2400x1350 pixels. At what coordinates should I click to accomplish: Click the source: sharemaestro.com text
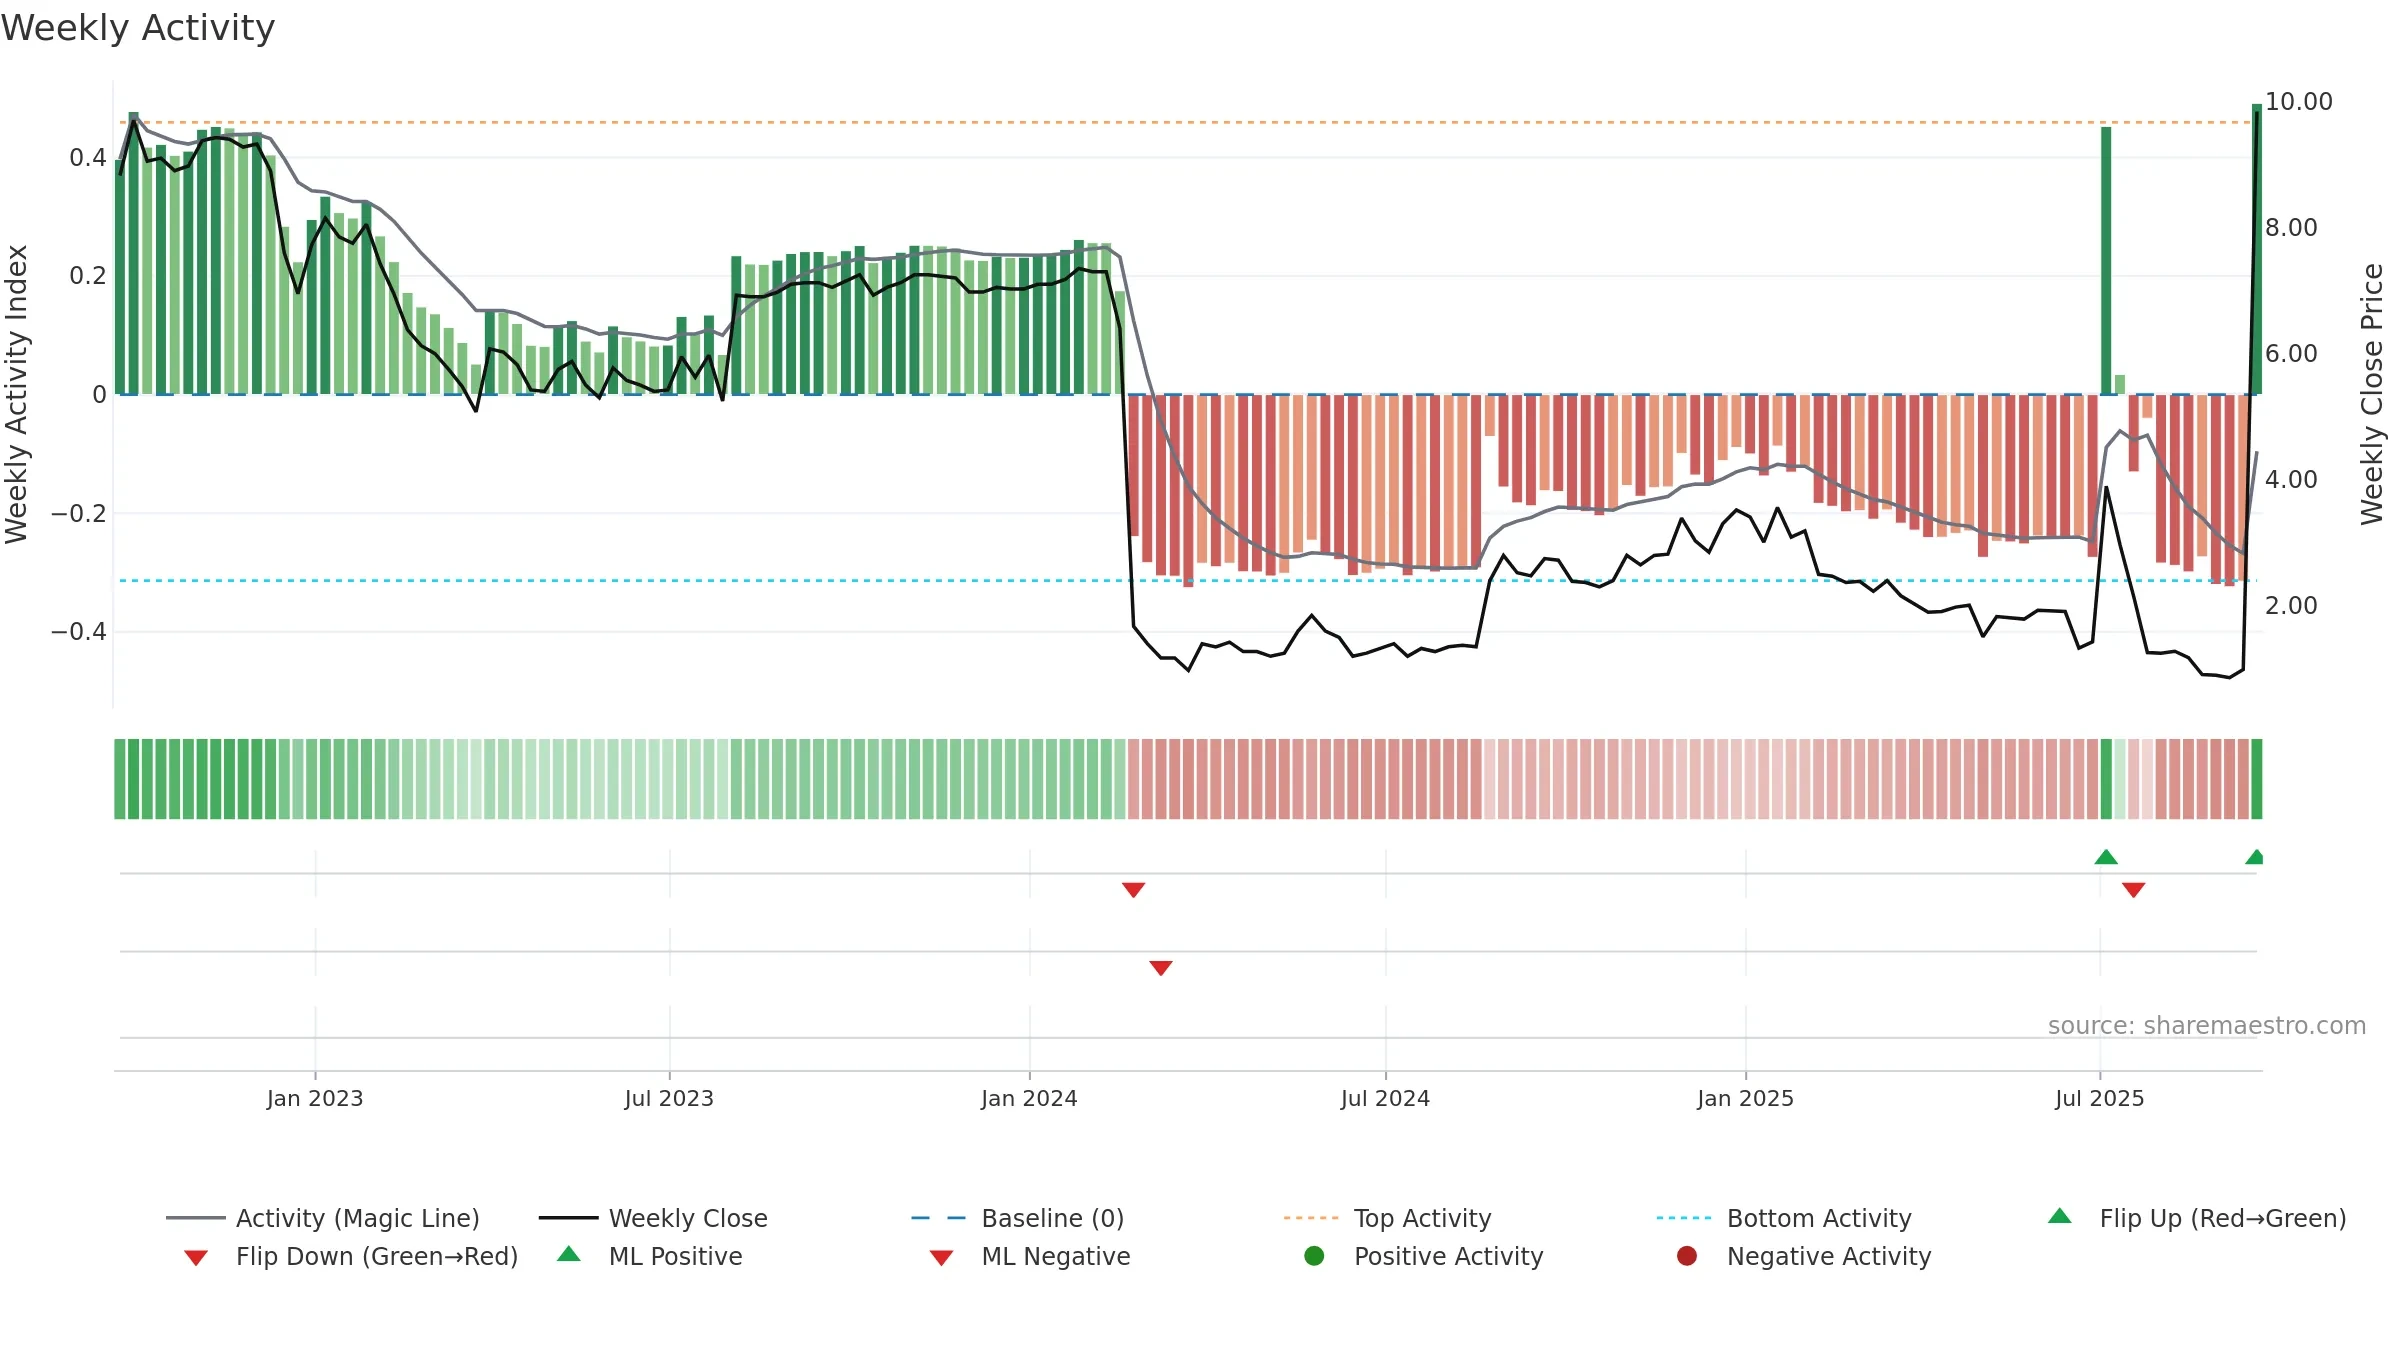tap(2207, 1026)
